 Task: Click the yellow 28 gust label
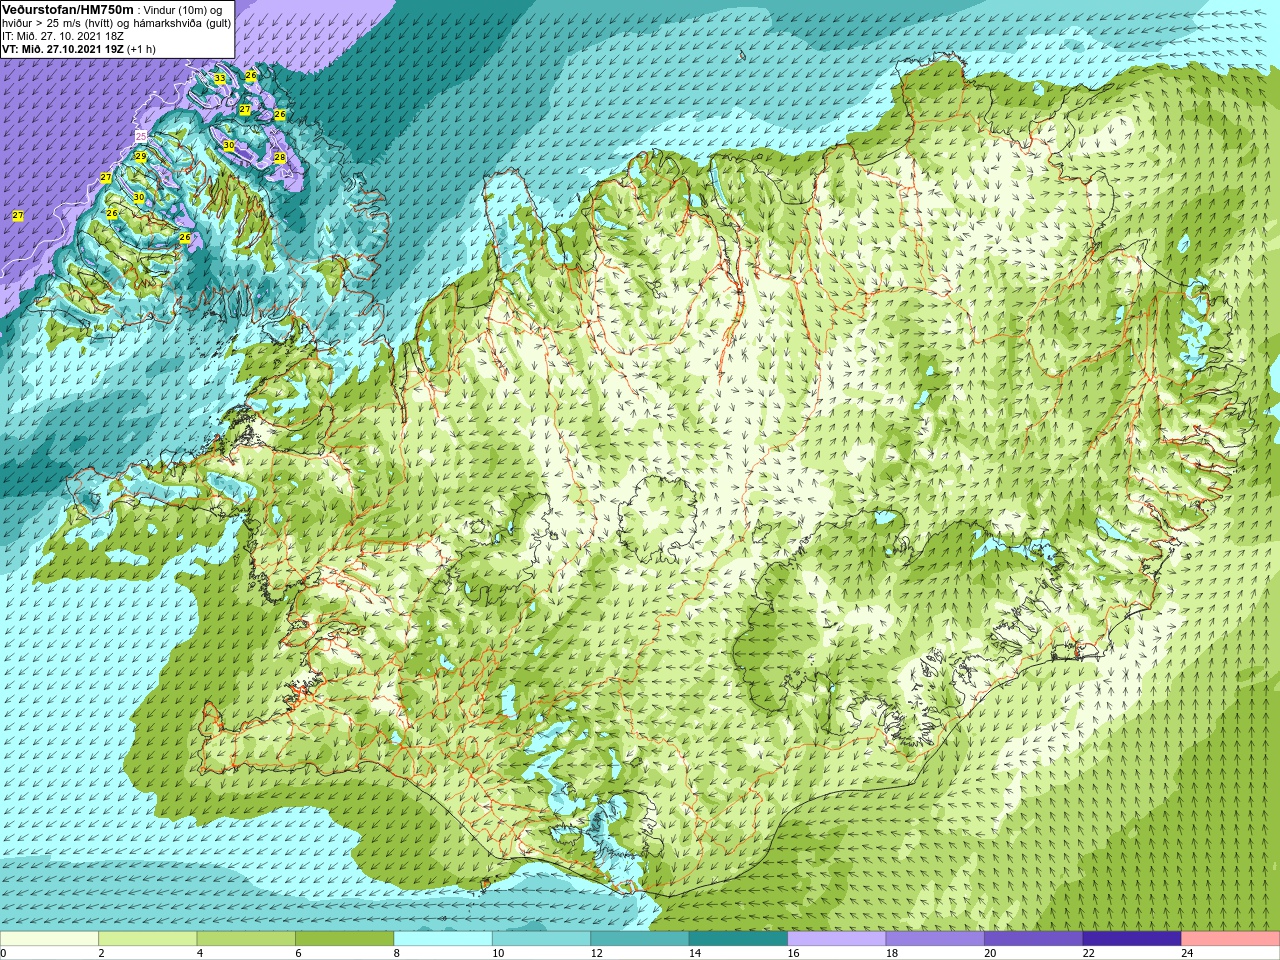point(280,158)
